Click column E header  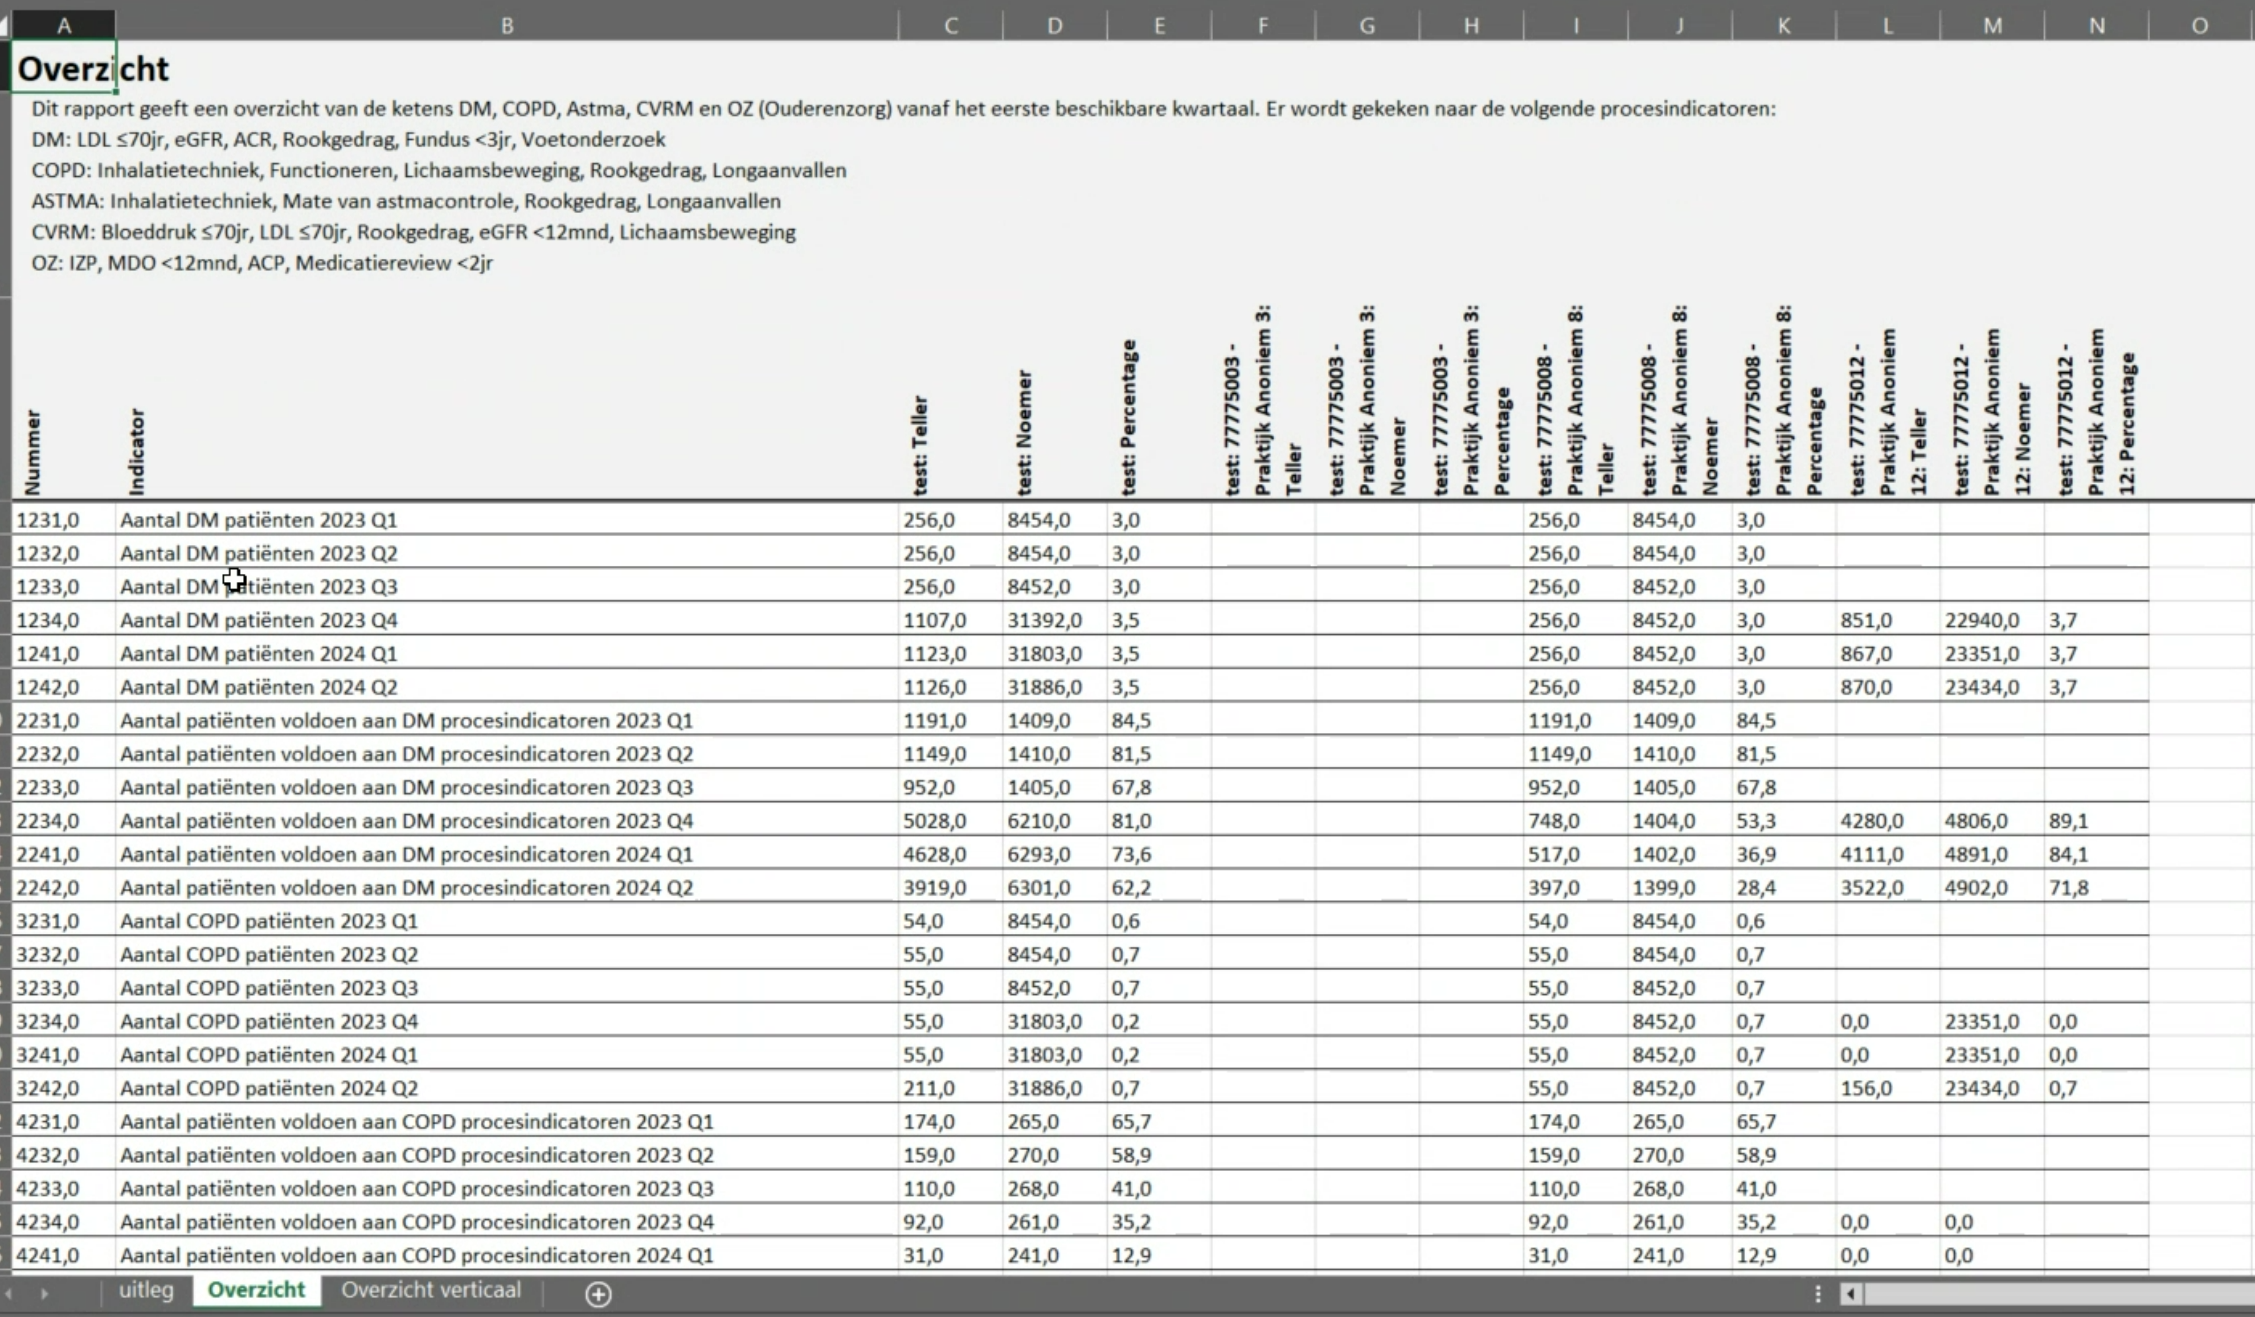pos(1159,26)
